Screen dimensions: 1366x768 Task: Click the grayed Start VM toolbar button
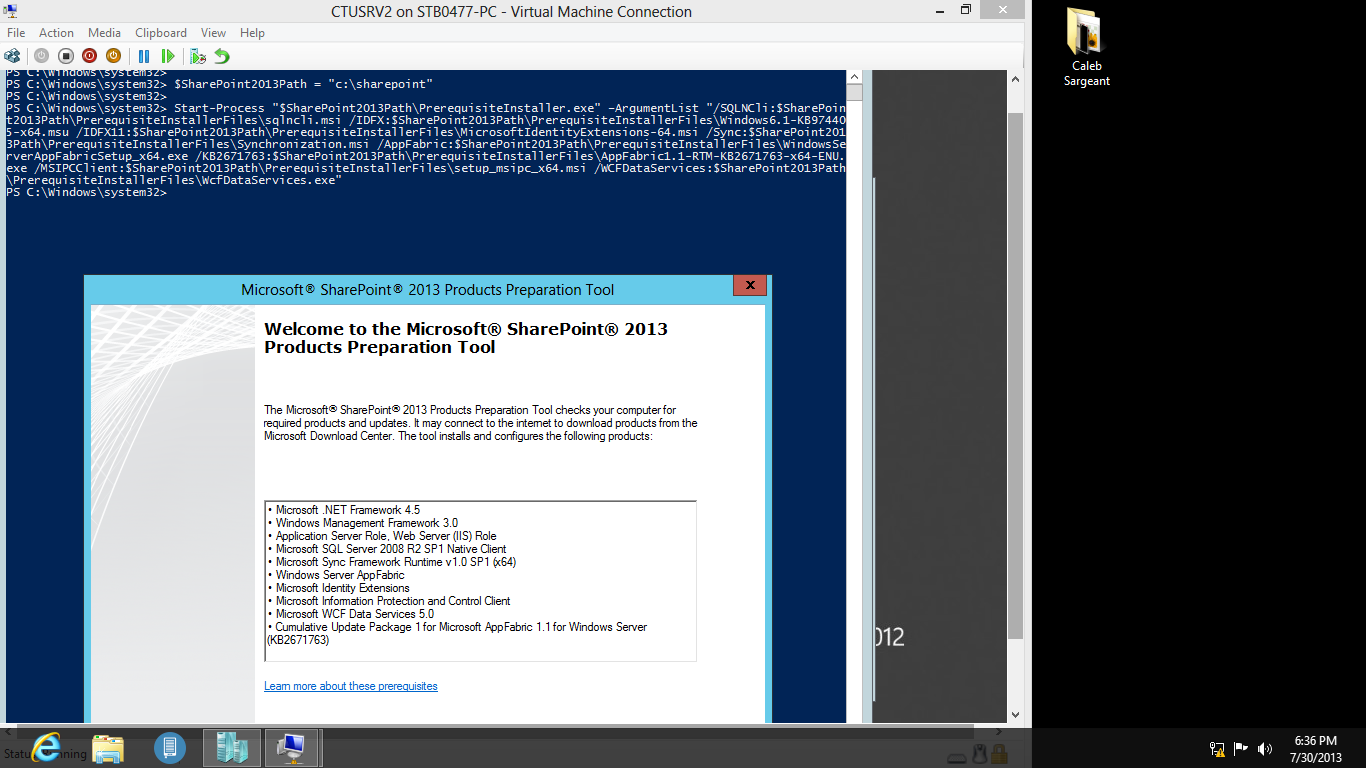point(41,56)
